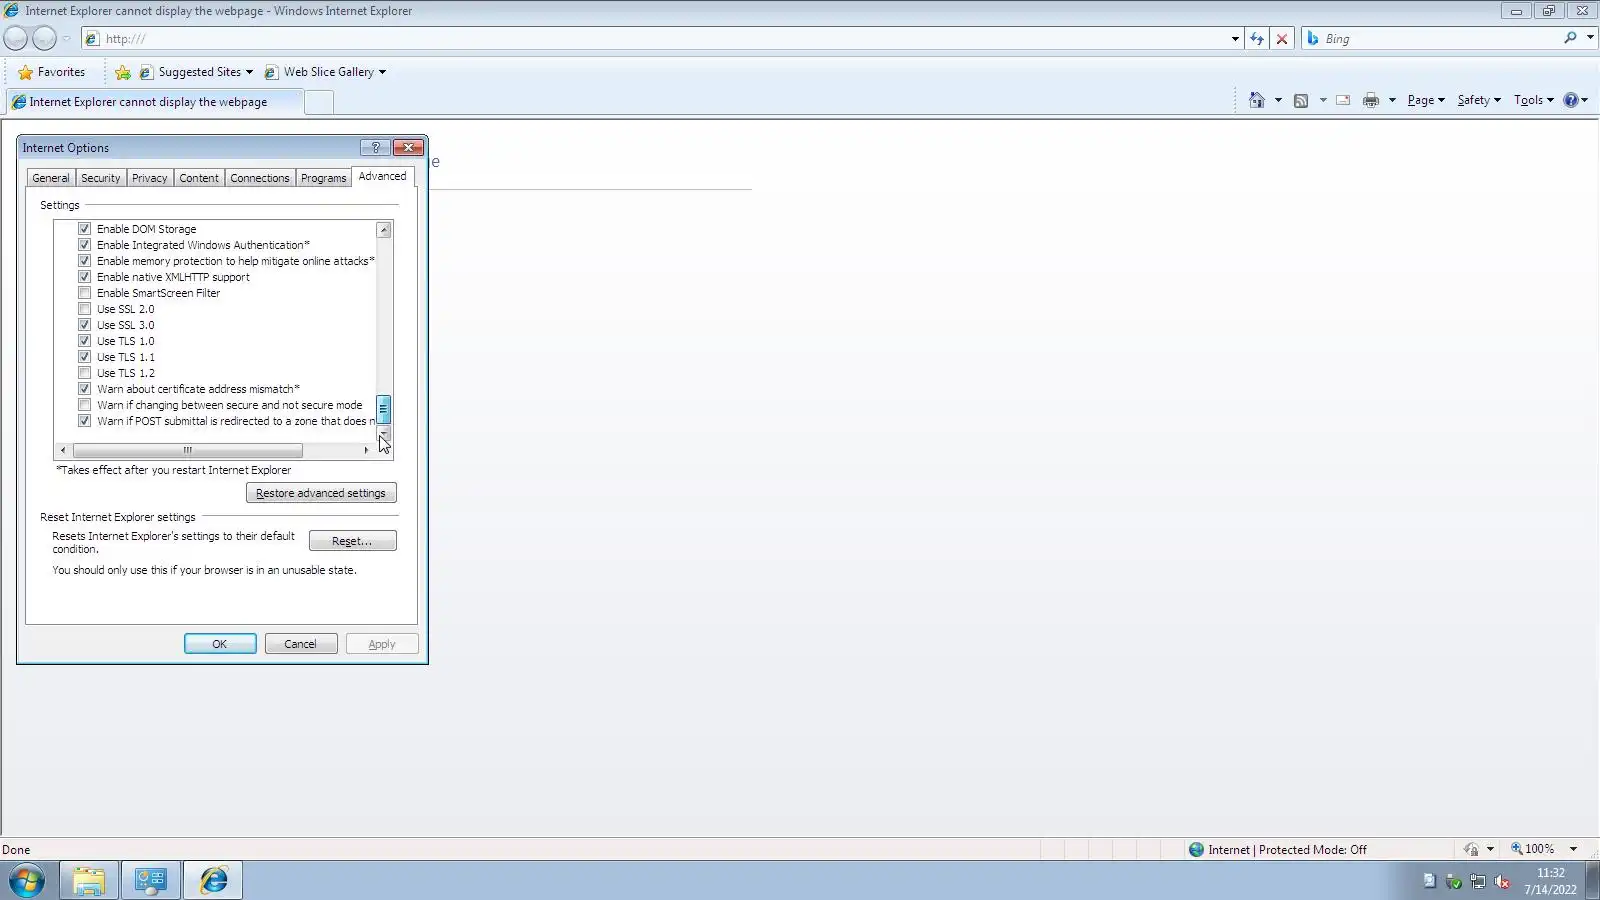Click the settings list horizontal scrollbar thumb

coord(187,450)
